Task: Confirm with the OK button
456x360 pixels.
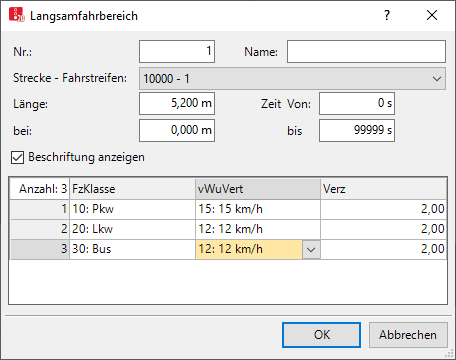Action: tap(321, 335)
